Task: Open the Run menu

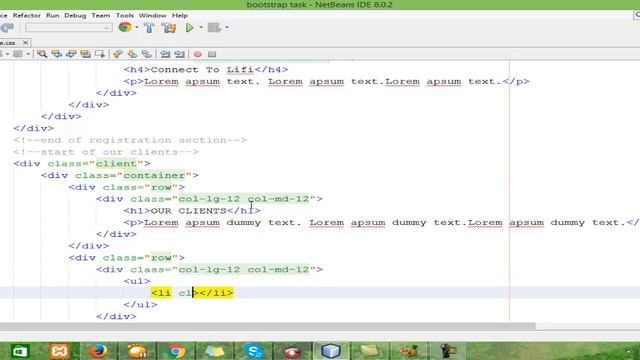Action: 53,15
